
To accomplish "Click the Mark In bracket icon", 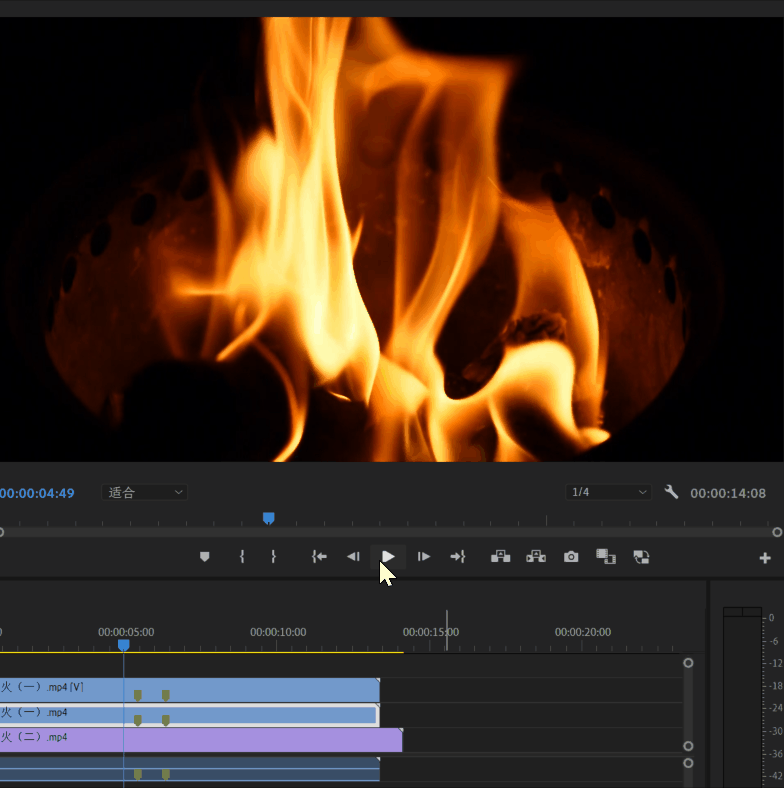I will (x=242, y=556).
